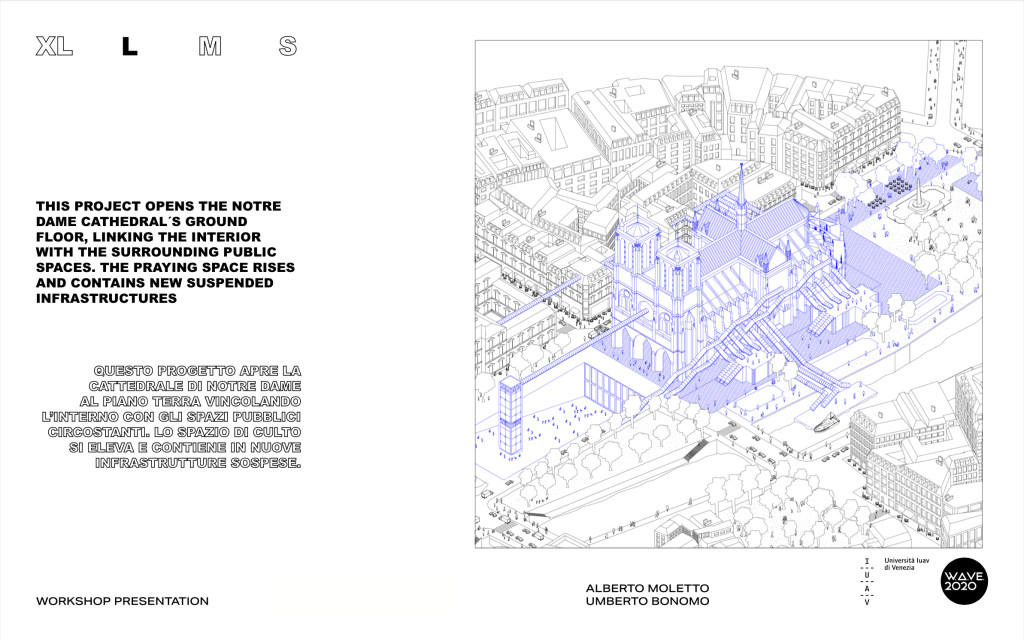Switch to the M size label
This screenshot has width=1024, height=640.
pos(210,47)
